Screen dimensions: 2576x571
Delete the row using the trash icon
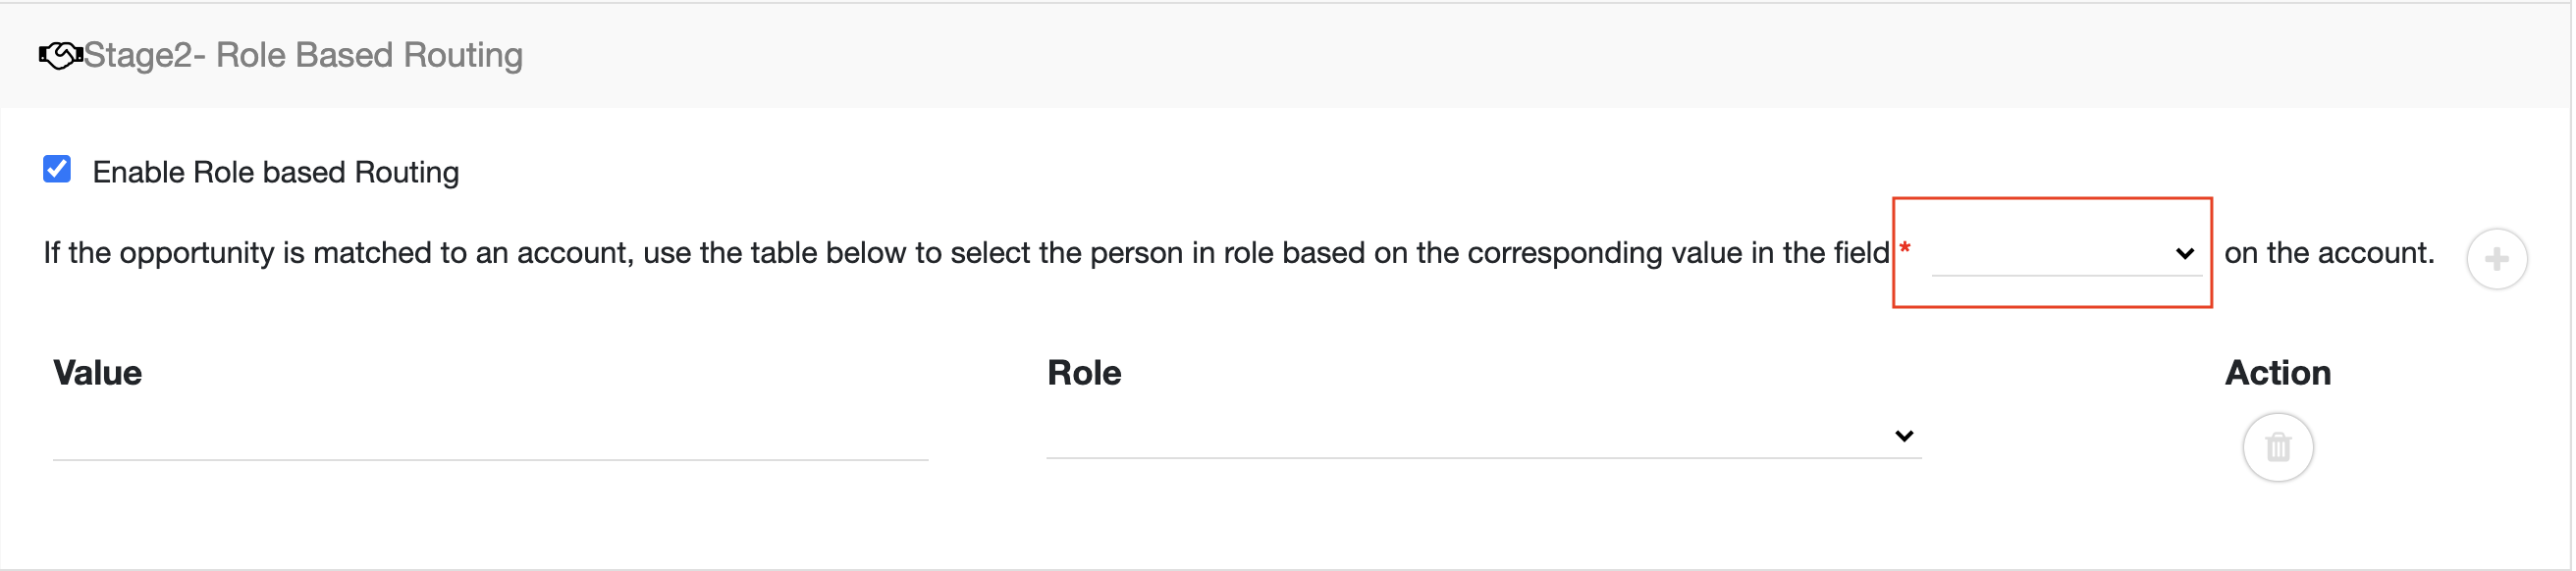2279,447
